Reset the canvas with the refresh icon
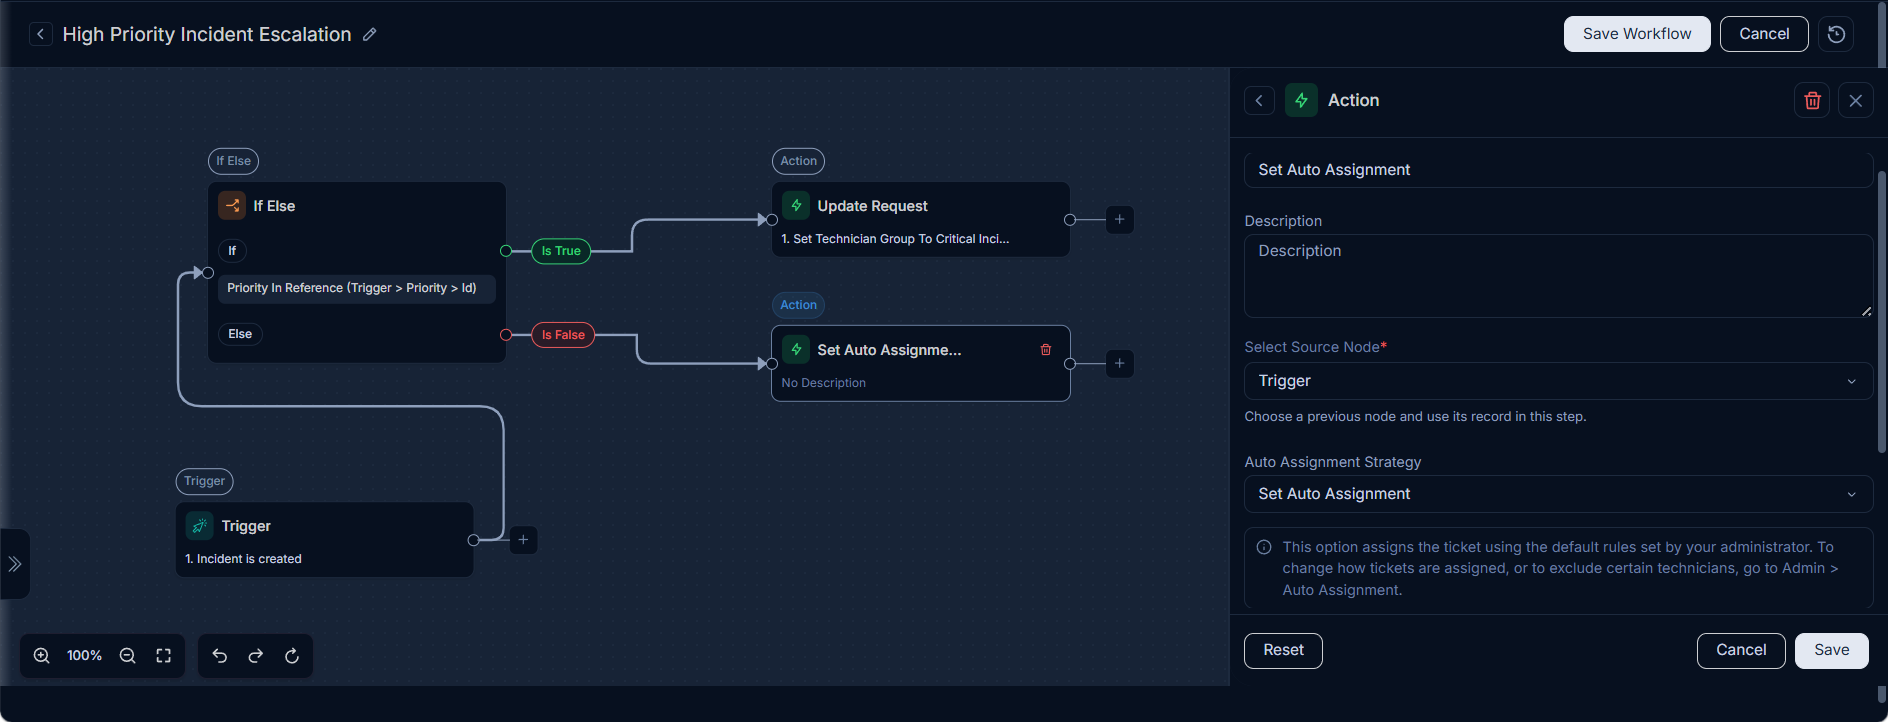The width and height of the screenshot is (1888, 722). click(x=292, y=656)
